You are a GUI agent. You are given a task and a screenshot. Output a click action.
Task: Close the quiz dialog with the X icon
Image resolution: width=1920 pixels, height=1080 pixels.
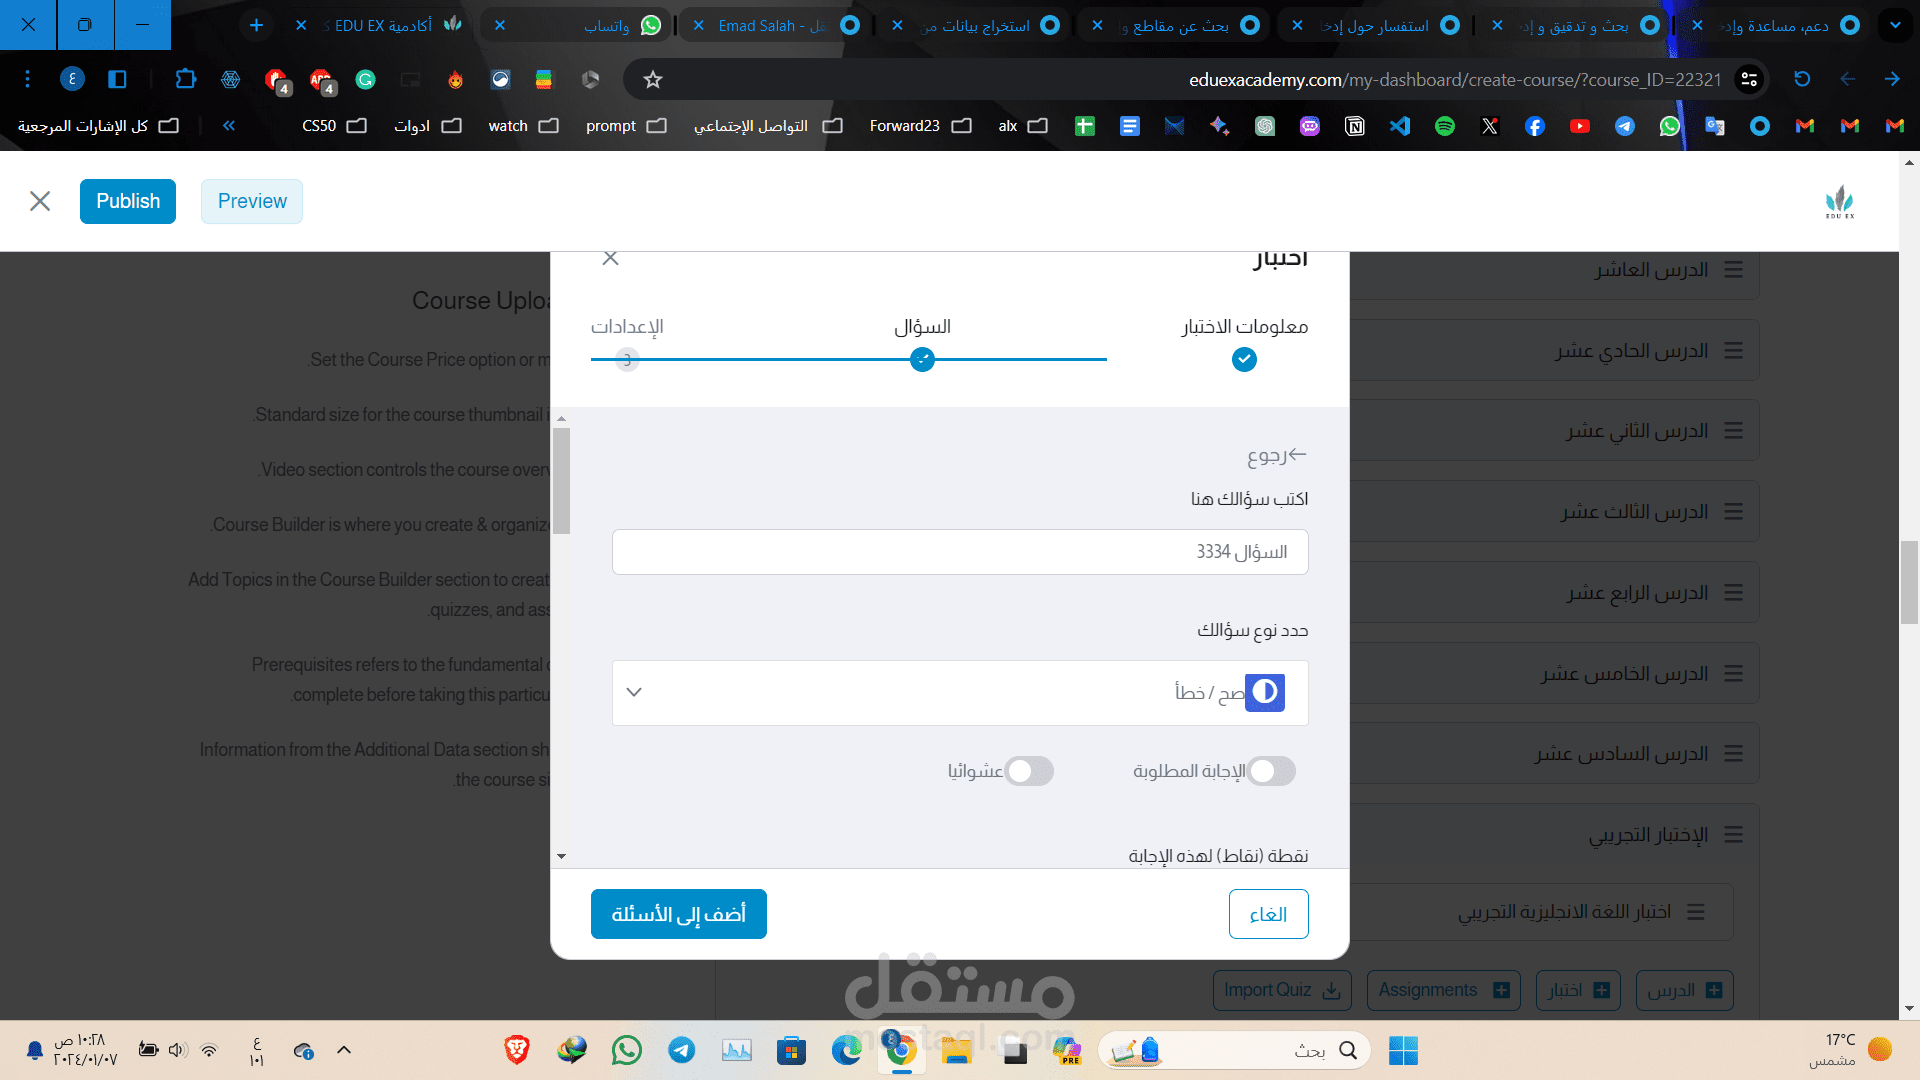pos(610,258)
